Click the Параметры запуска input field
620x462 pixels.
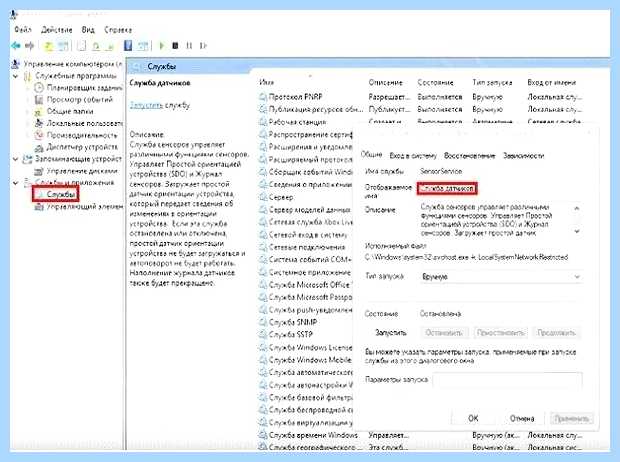point(507,381)
